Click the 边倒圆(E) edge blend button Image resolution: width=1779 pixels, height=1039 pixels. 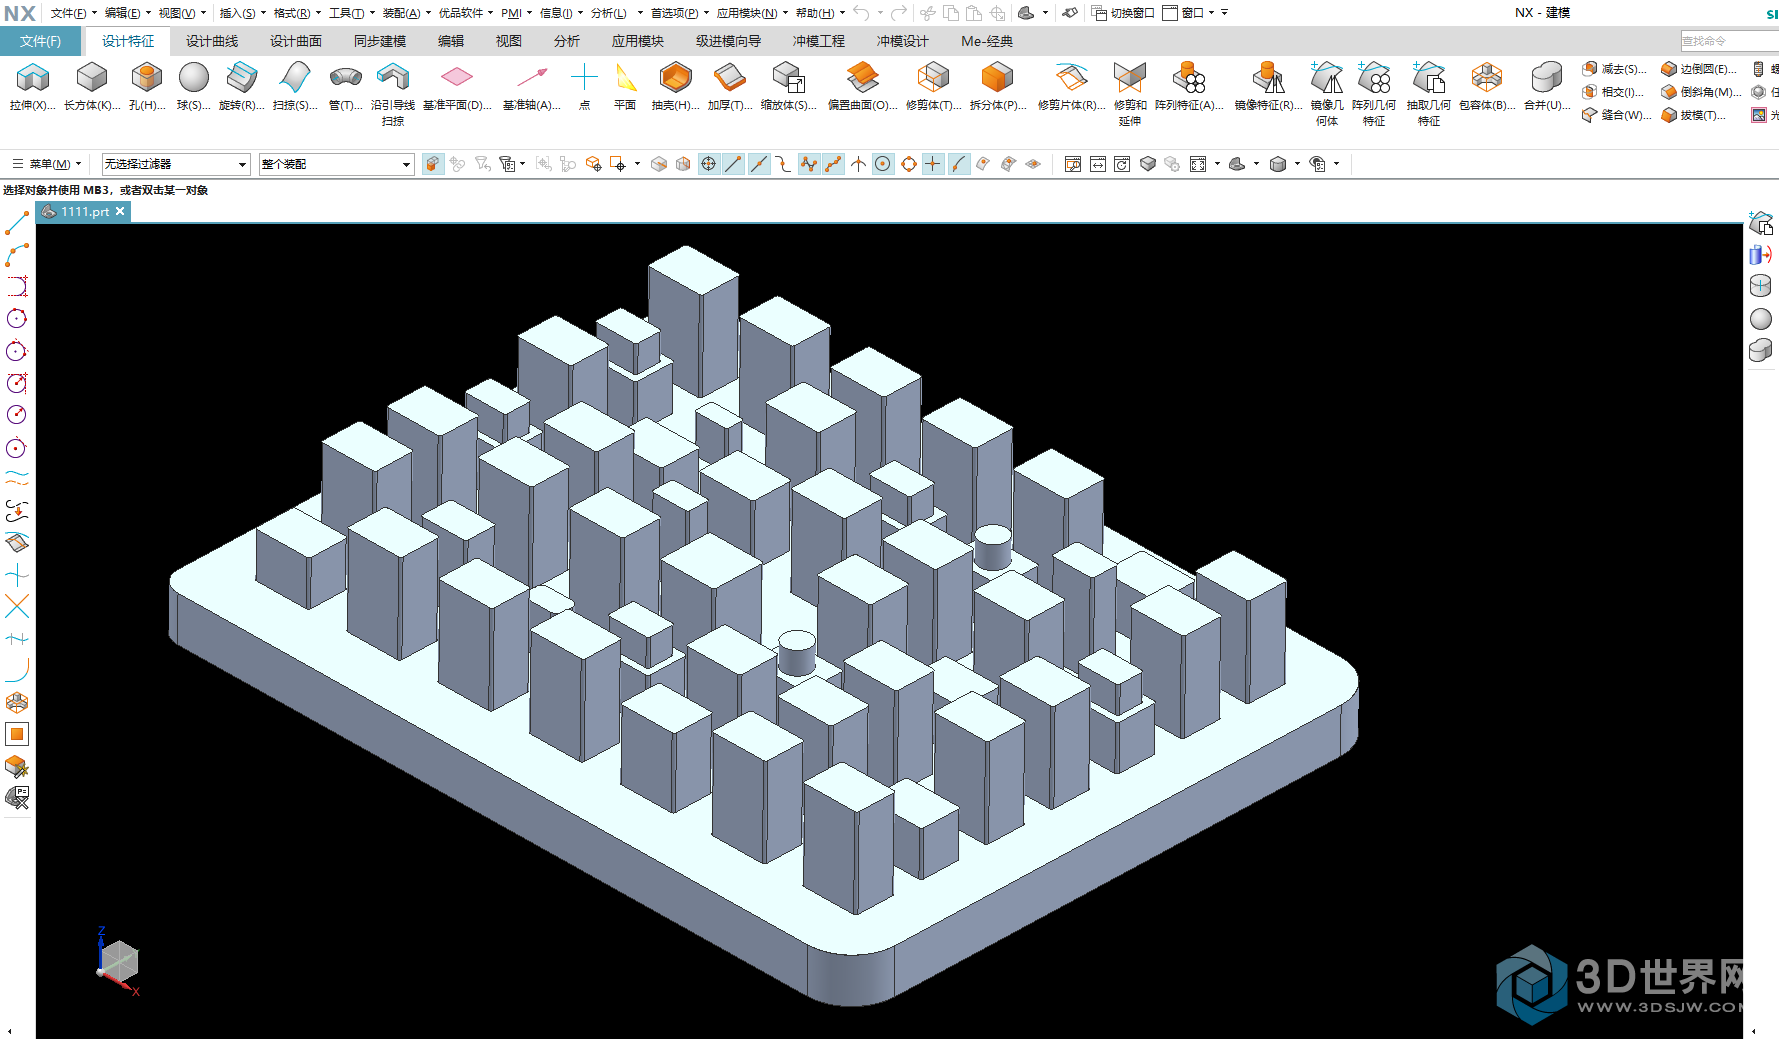[1699, 69]
